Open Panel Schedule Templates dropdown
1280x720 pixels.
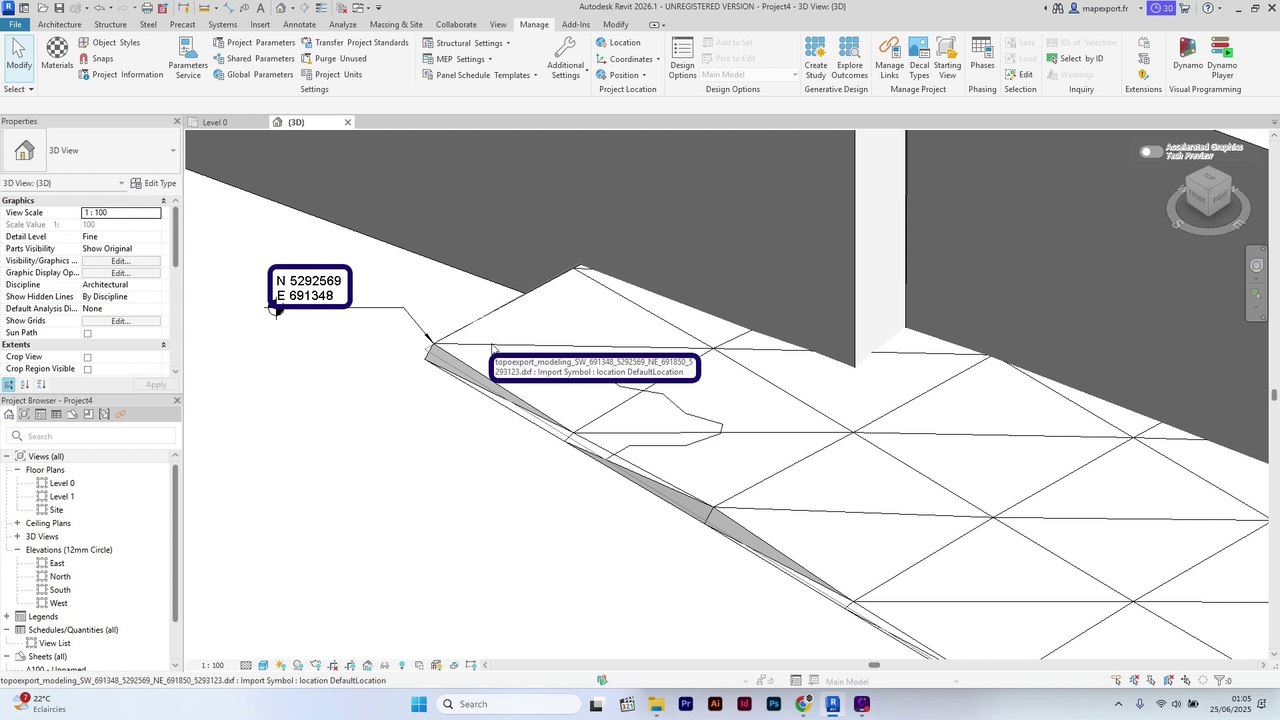pos(480,75)
